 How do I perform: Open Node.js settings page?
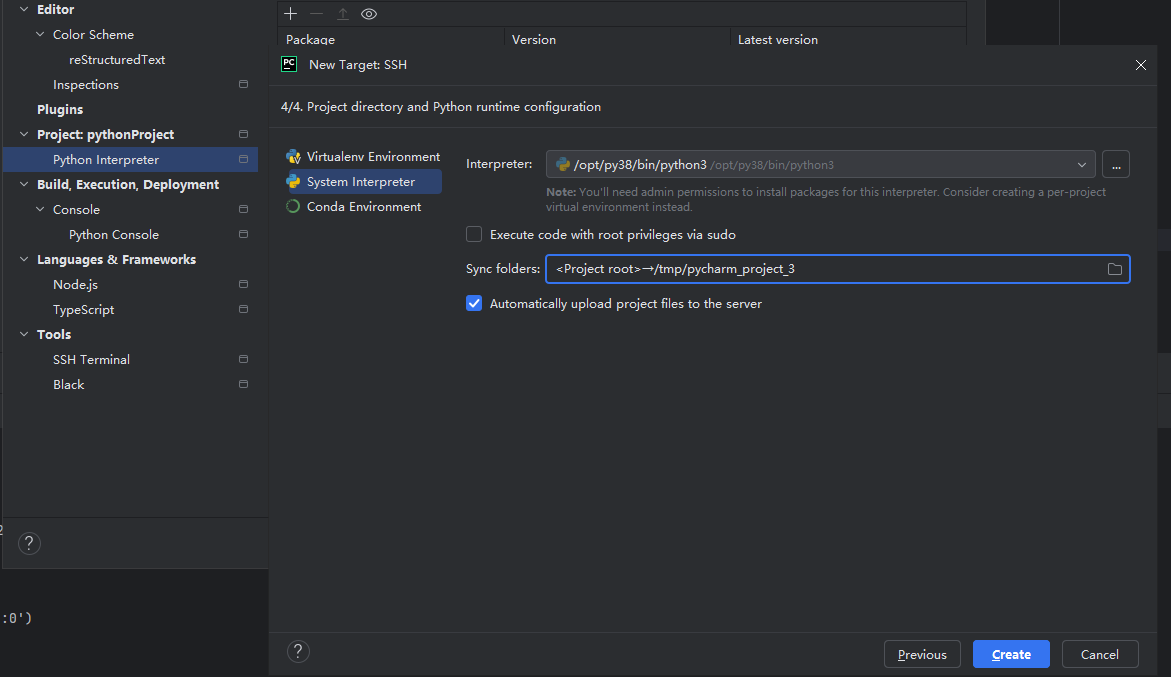click(x=75, y=284)
